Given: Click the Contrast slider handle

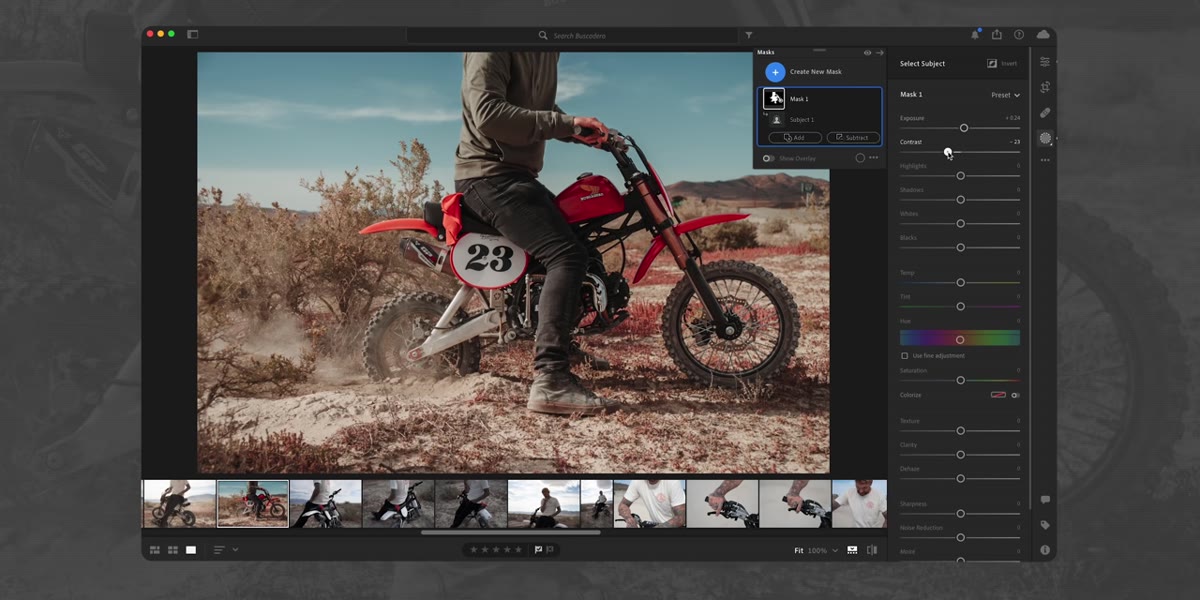Looking at the screenshot, I should click(x=948, y=152).
